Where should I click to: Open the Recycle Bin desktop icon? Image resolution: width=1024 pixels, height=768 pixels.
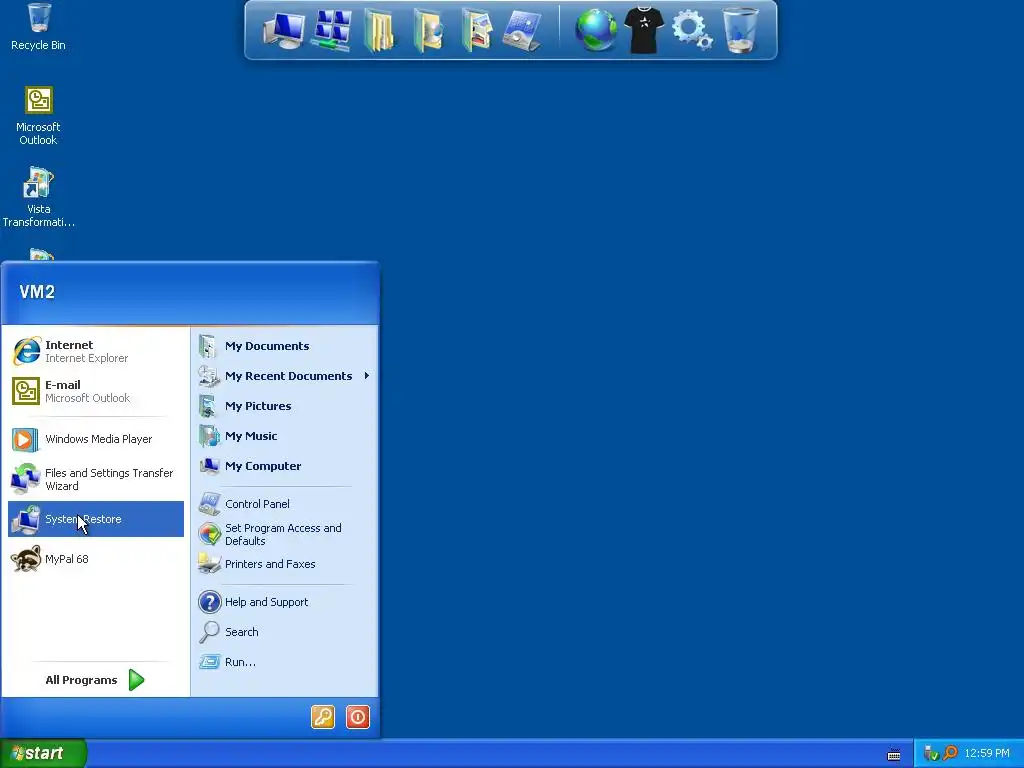(x=39, y=26)
